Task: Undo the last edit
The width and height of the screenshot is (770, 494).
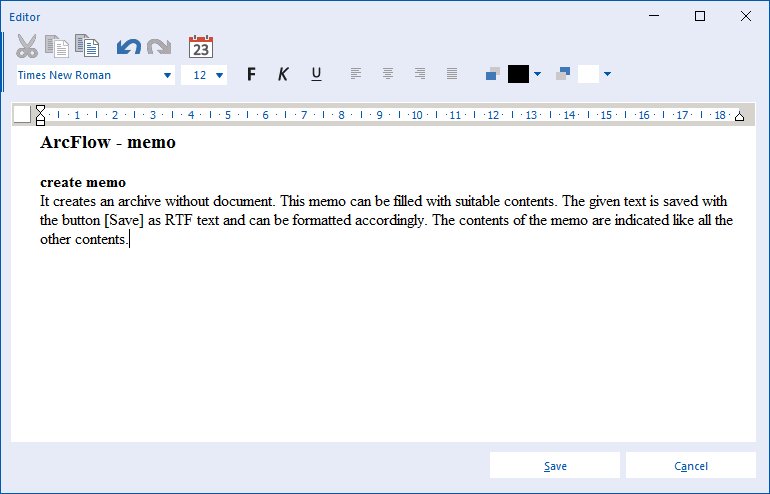Action: coord(129,47)
